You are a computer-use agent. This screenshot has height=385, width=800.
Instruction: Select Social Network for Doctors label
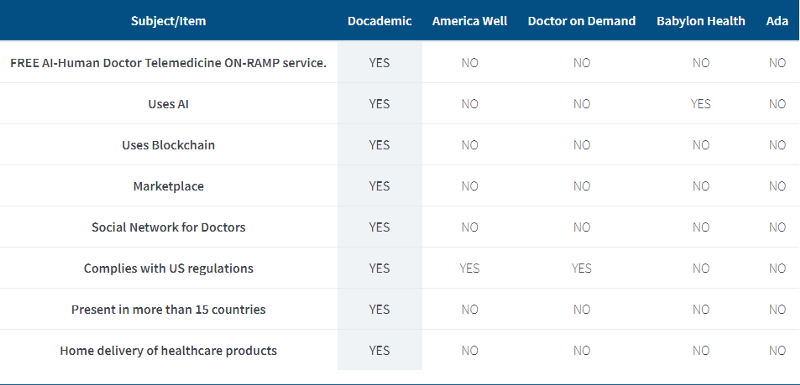coord(168,227)
